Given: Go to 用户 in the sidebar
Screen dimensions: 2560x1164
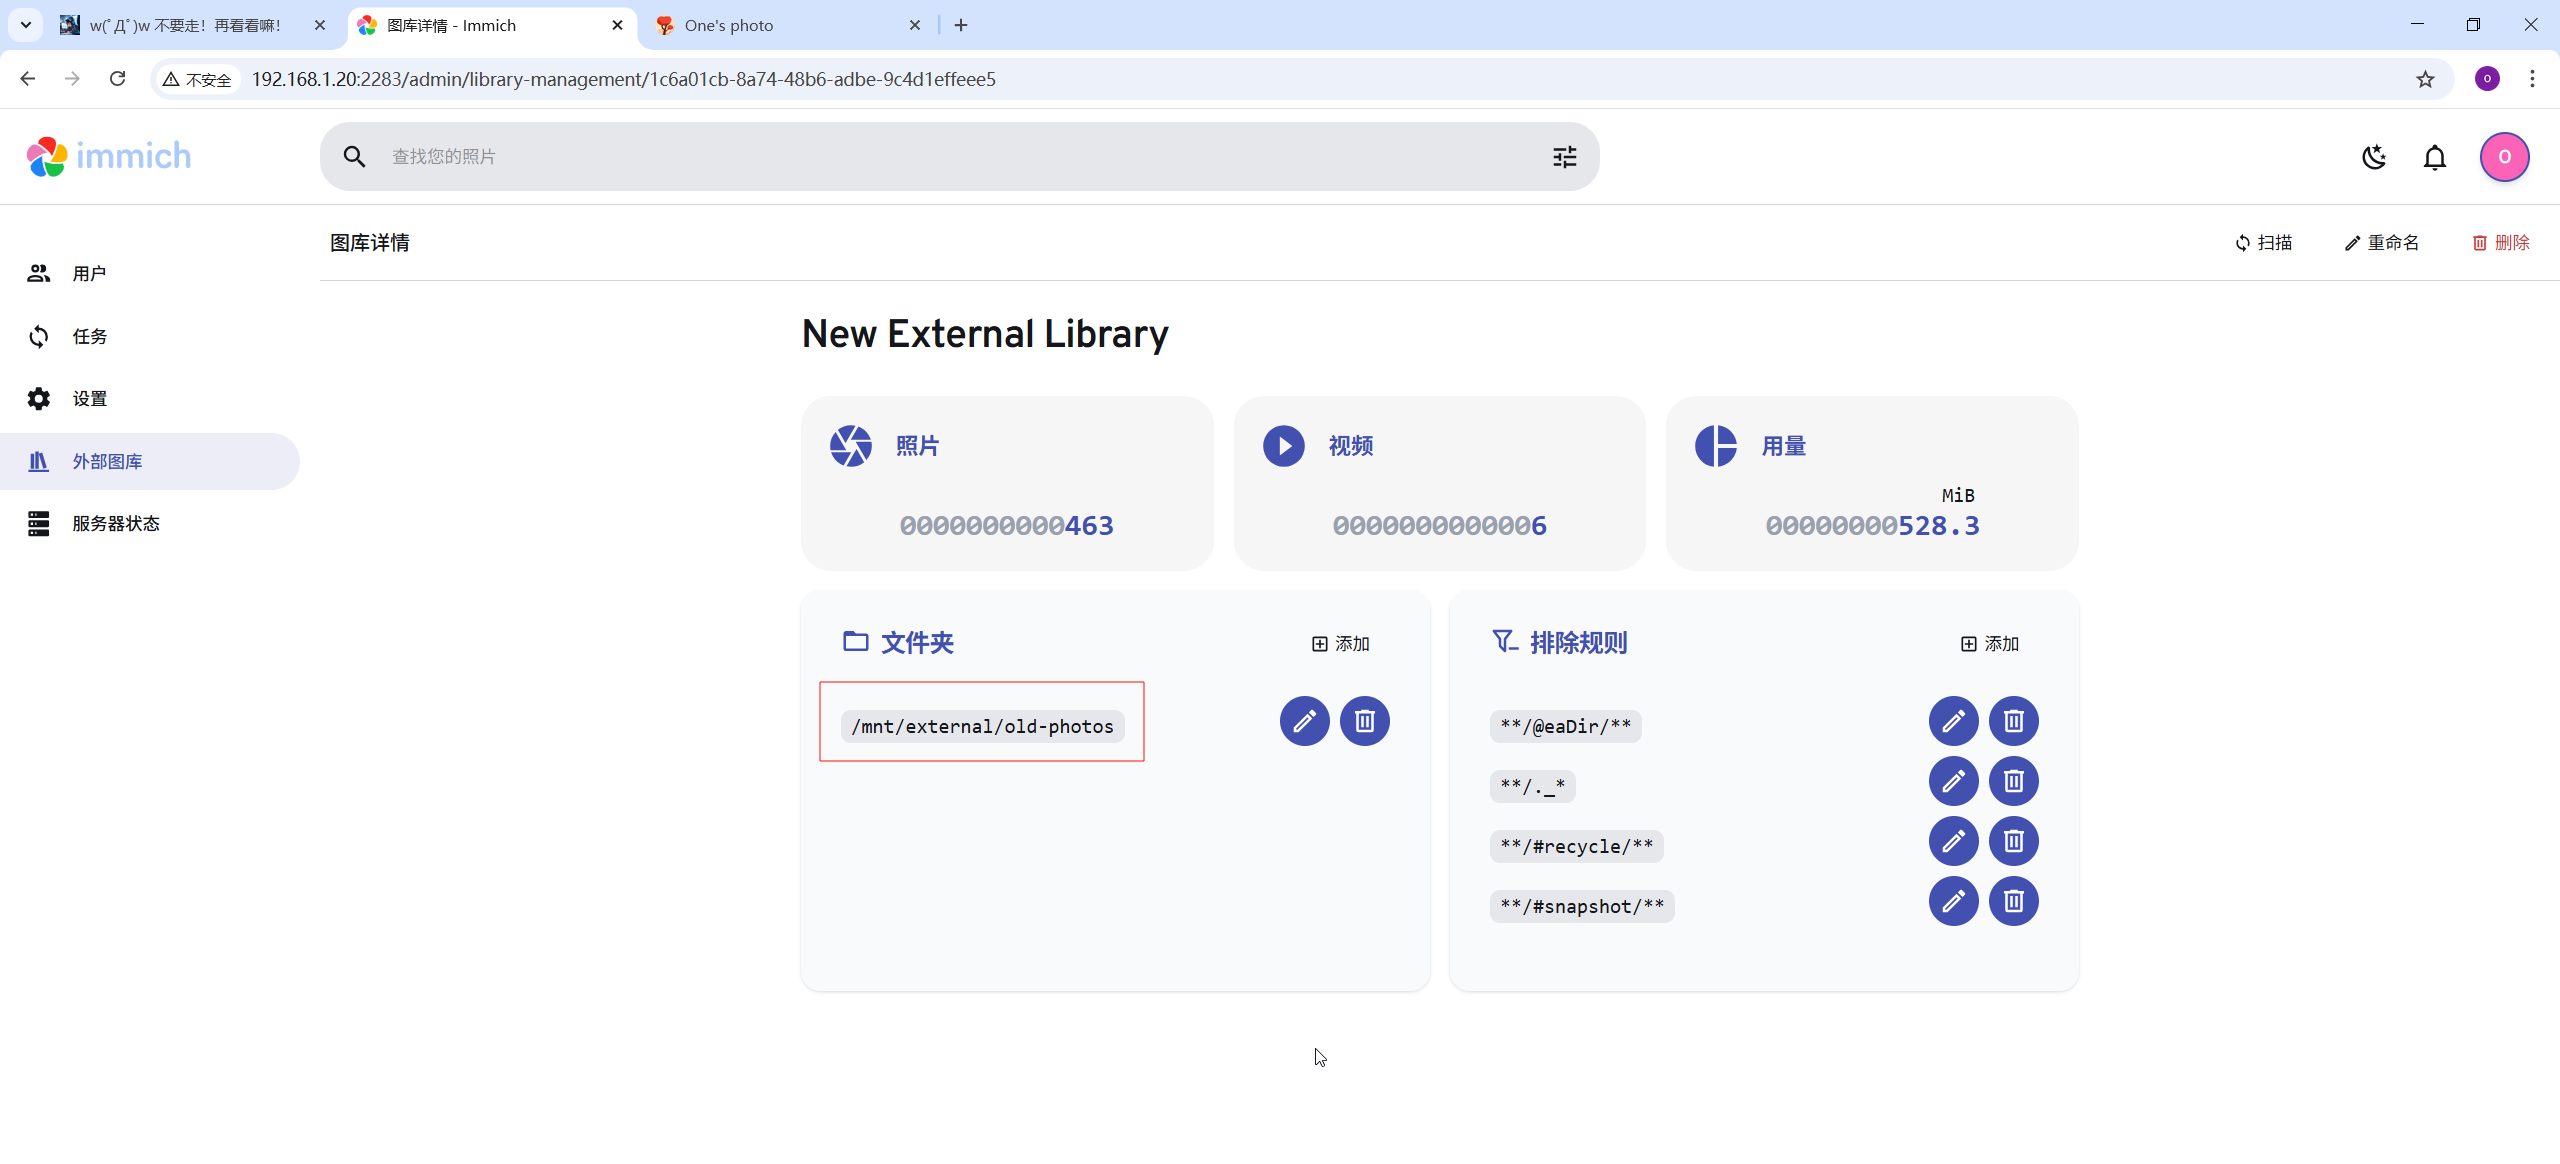Looking at the screenshot, I should (88, 273).
